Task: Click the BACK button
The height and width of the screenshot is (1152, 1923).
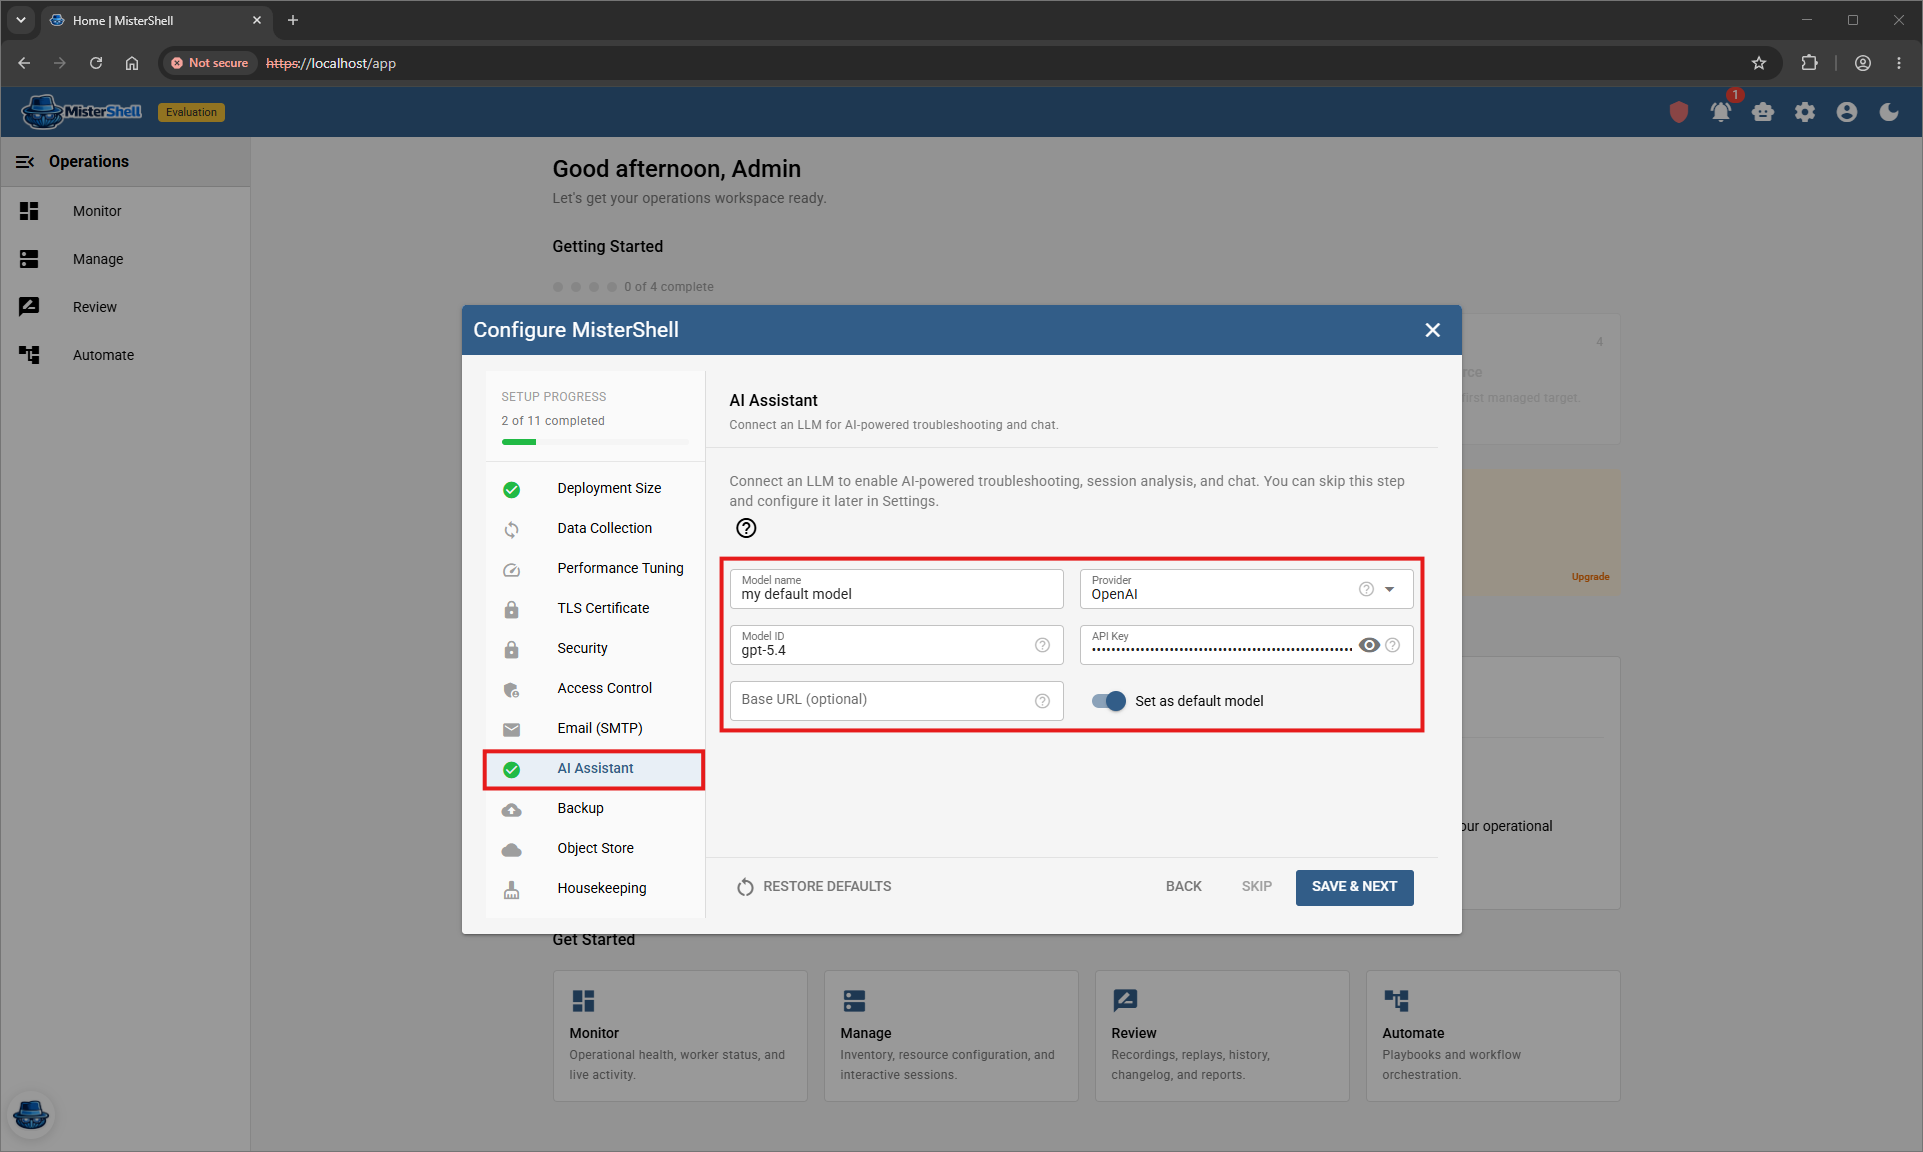Action: pyautogui.click(x=1183, y=887)
